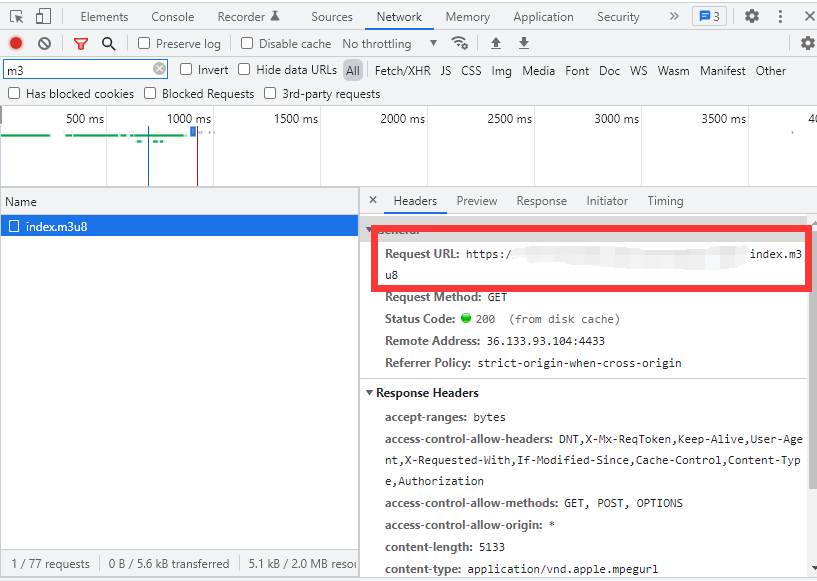
Task: Open the Response detail tab
Action: [x=541, y=201]
